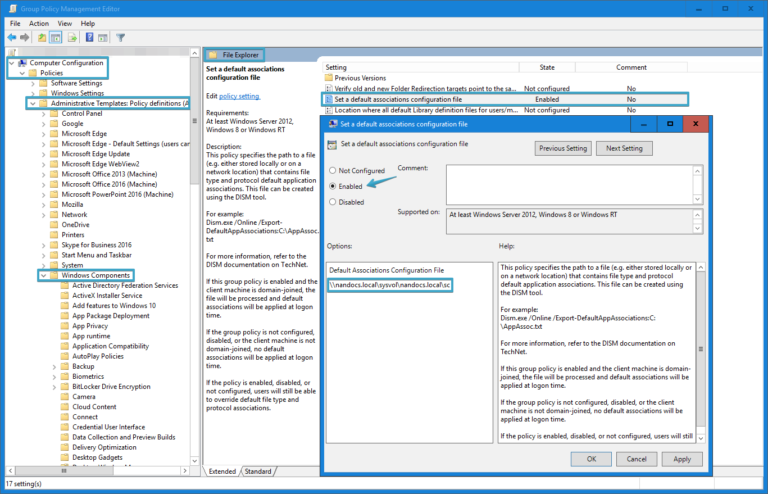The height and width of the screenshot is (494, 768).
Task: Collapse the Windows Components tree node
Action: 42,275
